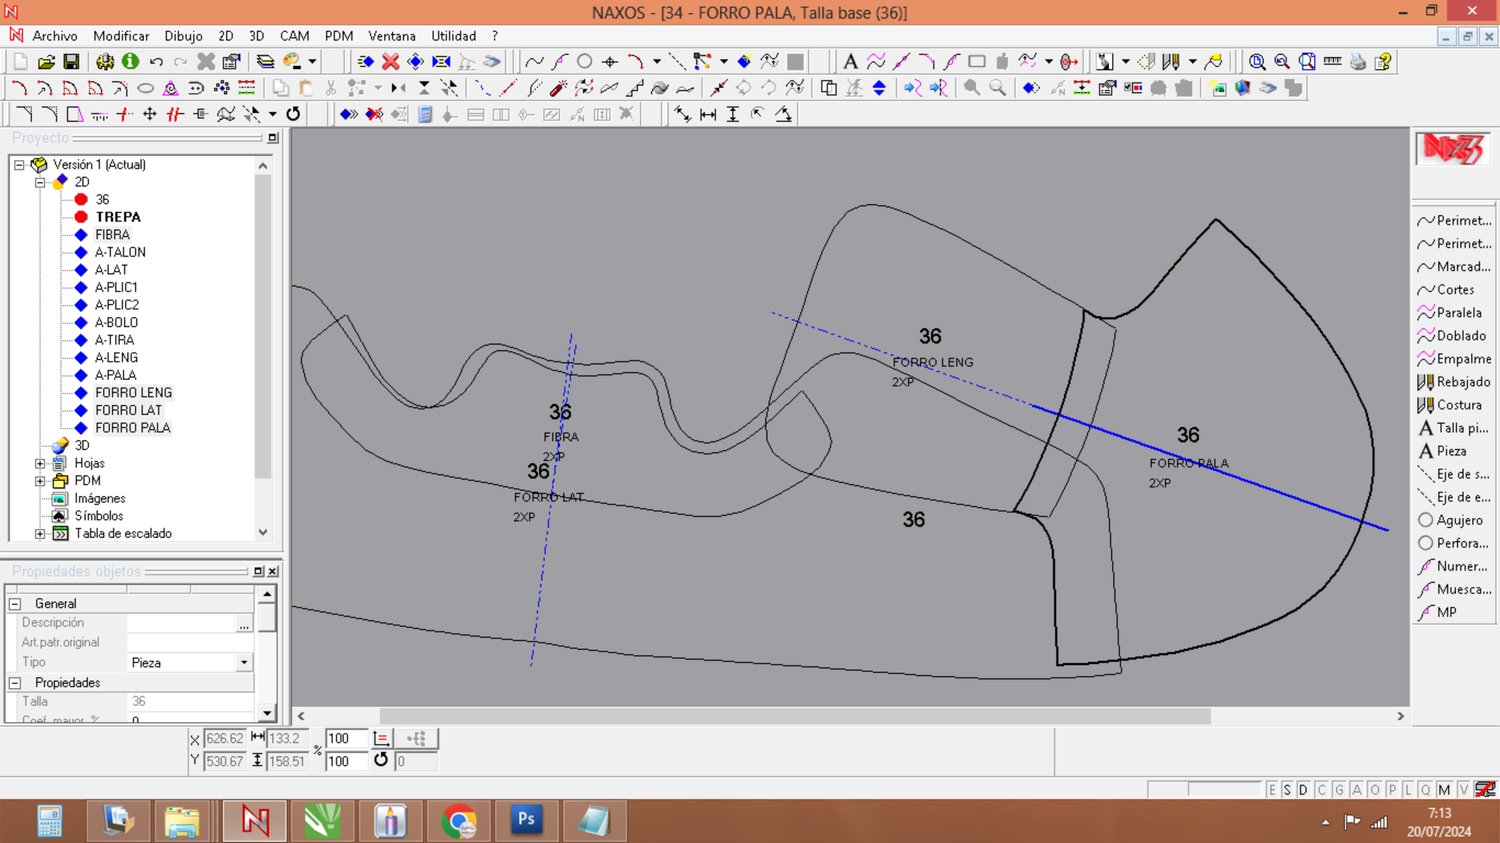Open the Tipo Pieza dropdown

[x=244, y=663]
